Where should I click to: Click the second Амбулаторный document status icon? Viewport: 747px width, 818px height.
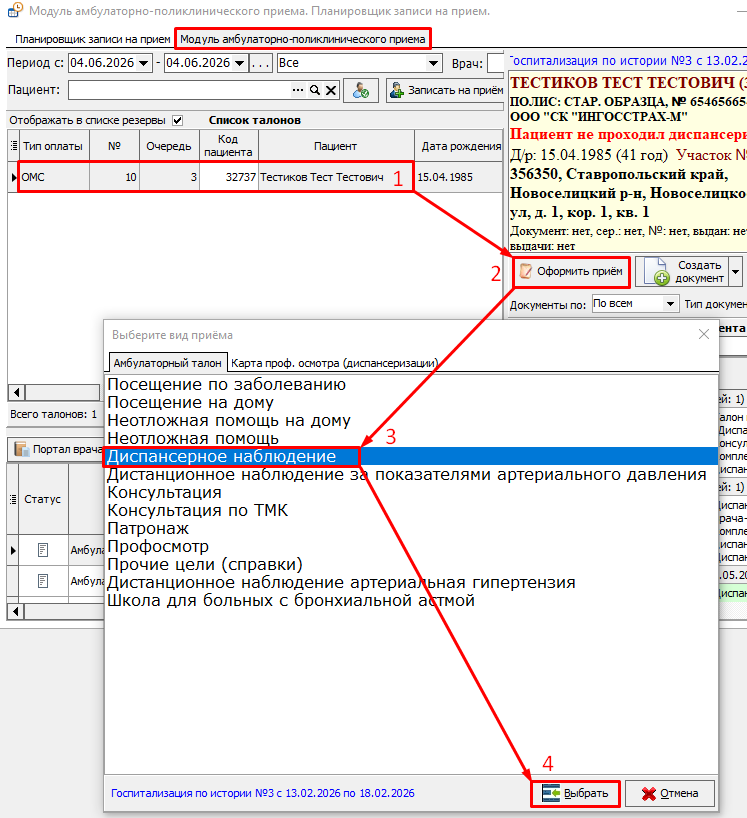tap(43, 581)
